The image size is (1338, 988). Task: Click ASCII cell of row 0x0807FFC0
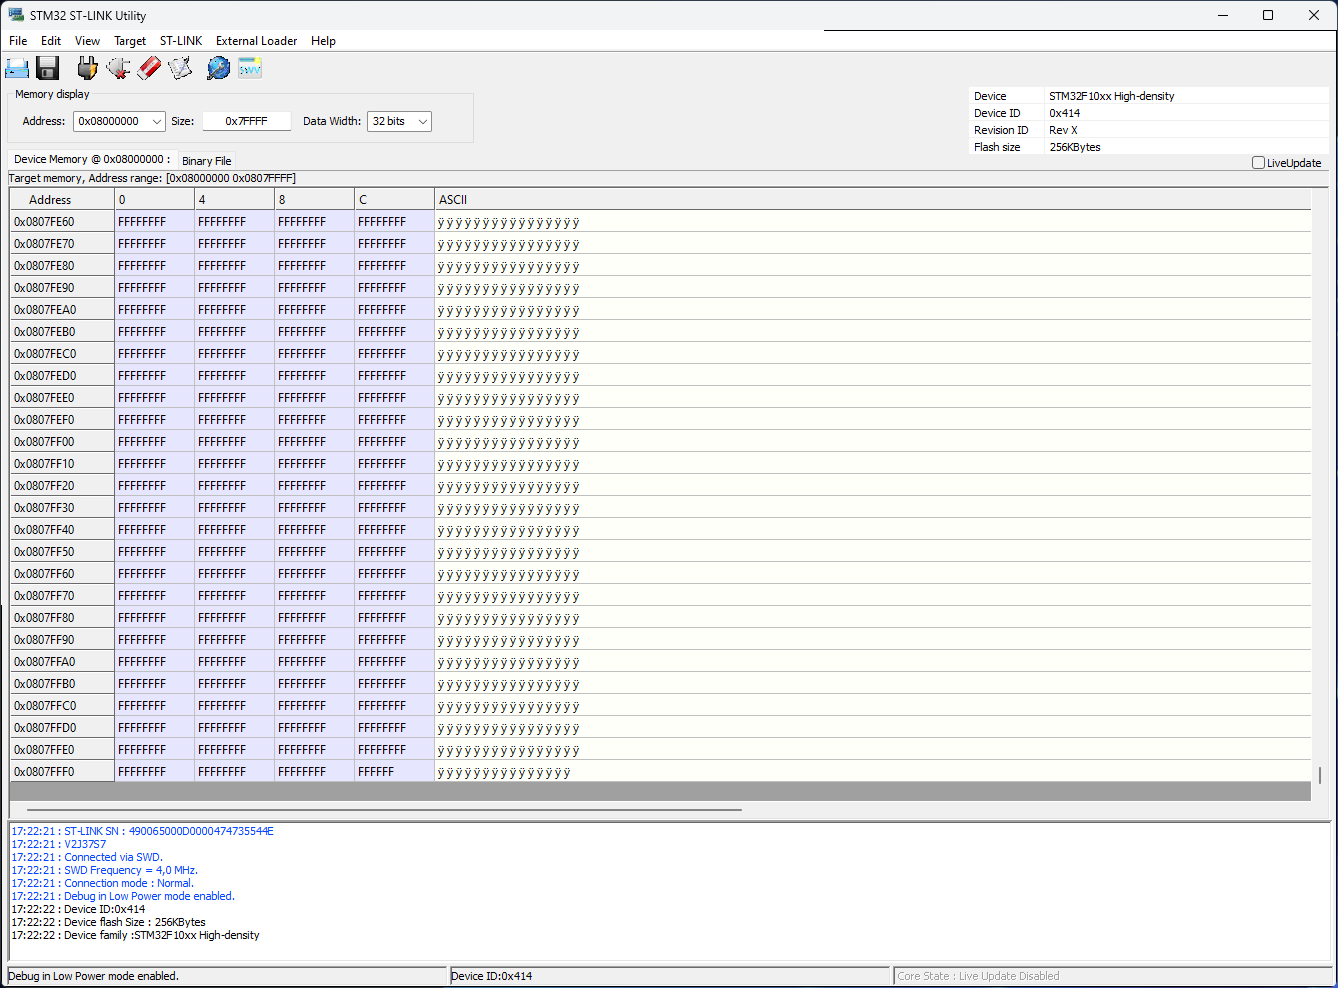coord(873,706)
